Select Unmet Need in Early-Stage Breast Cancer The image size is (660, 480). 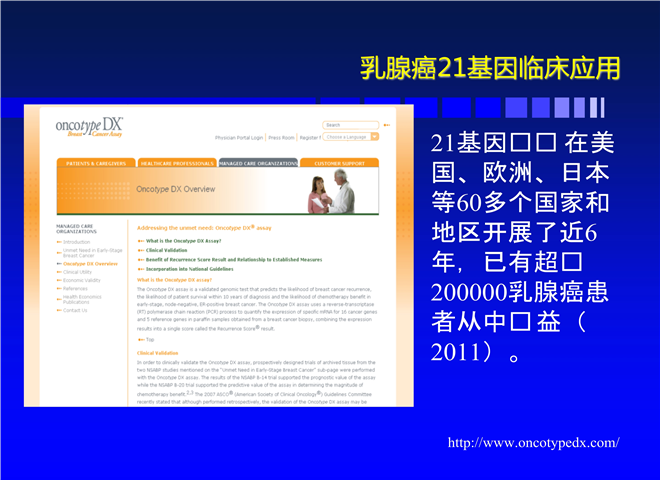91,252
